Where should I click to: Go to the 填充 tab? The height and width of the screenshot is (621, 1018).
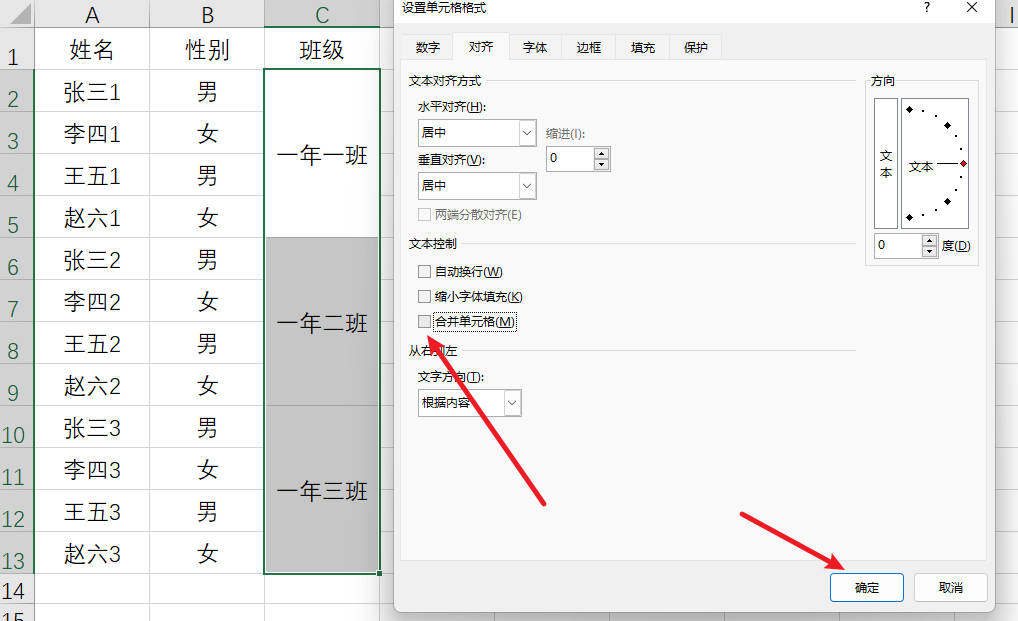(x=643, y=48)
